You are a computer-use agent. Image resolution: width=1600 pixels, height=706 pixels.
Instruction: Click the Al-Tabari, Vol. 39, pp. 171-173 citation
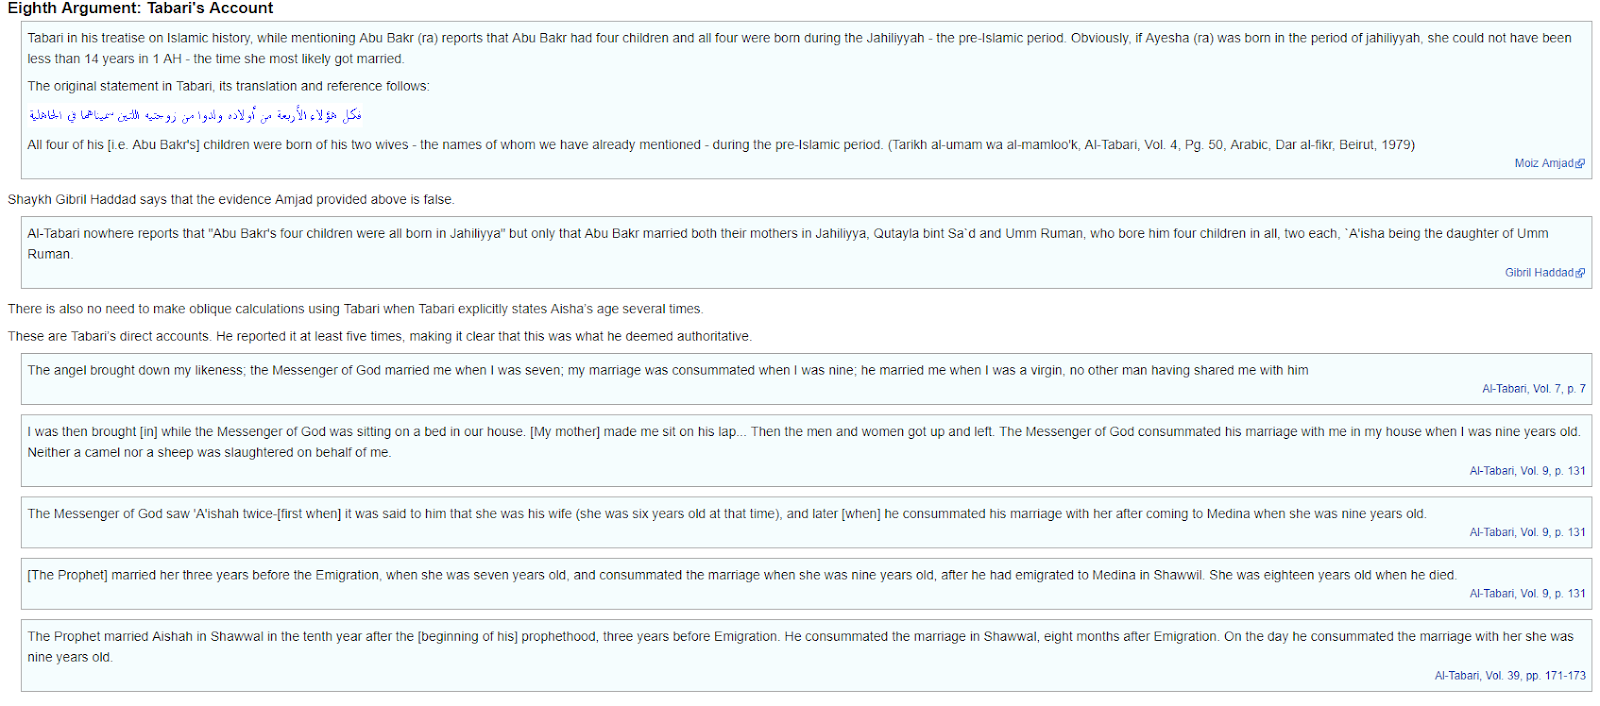pyautogui.click(x=1509, y=676)
